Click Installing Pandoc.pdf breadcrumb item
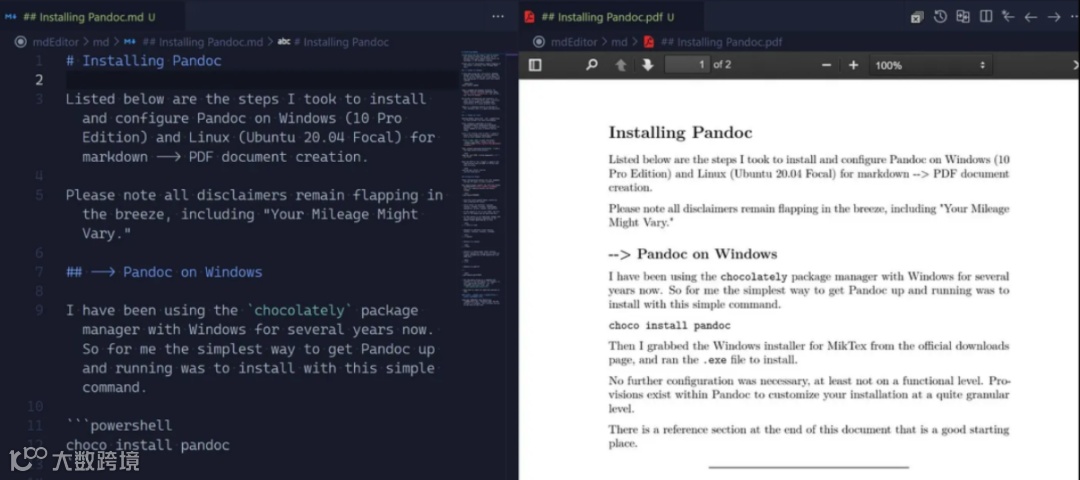Viewport: 1080px width, 480px height. (x=721, y=42)
